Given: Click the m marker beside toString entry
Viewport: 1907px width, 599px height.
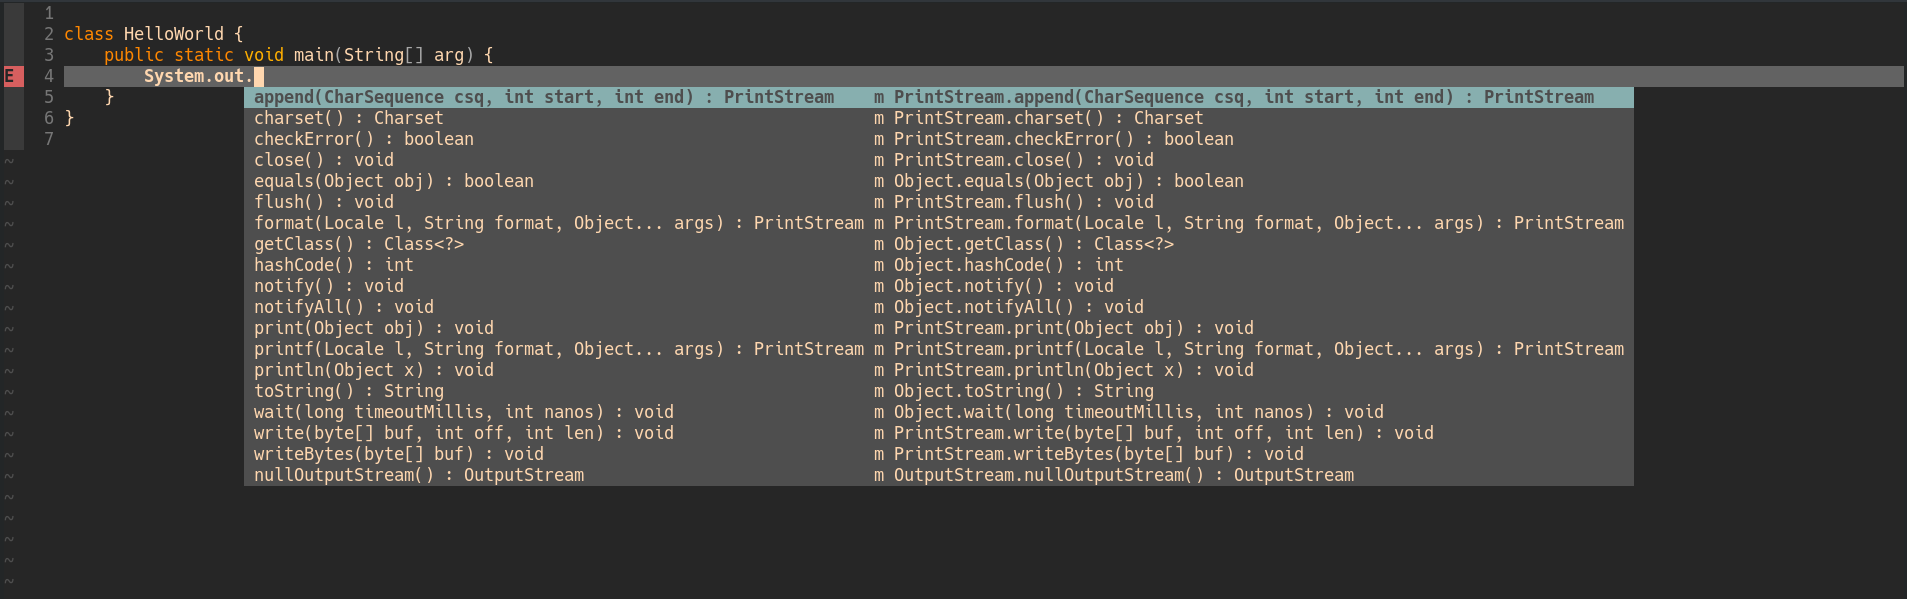Looking at the screenshot, I should (x=878, y=390).
